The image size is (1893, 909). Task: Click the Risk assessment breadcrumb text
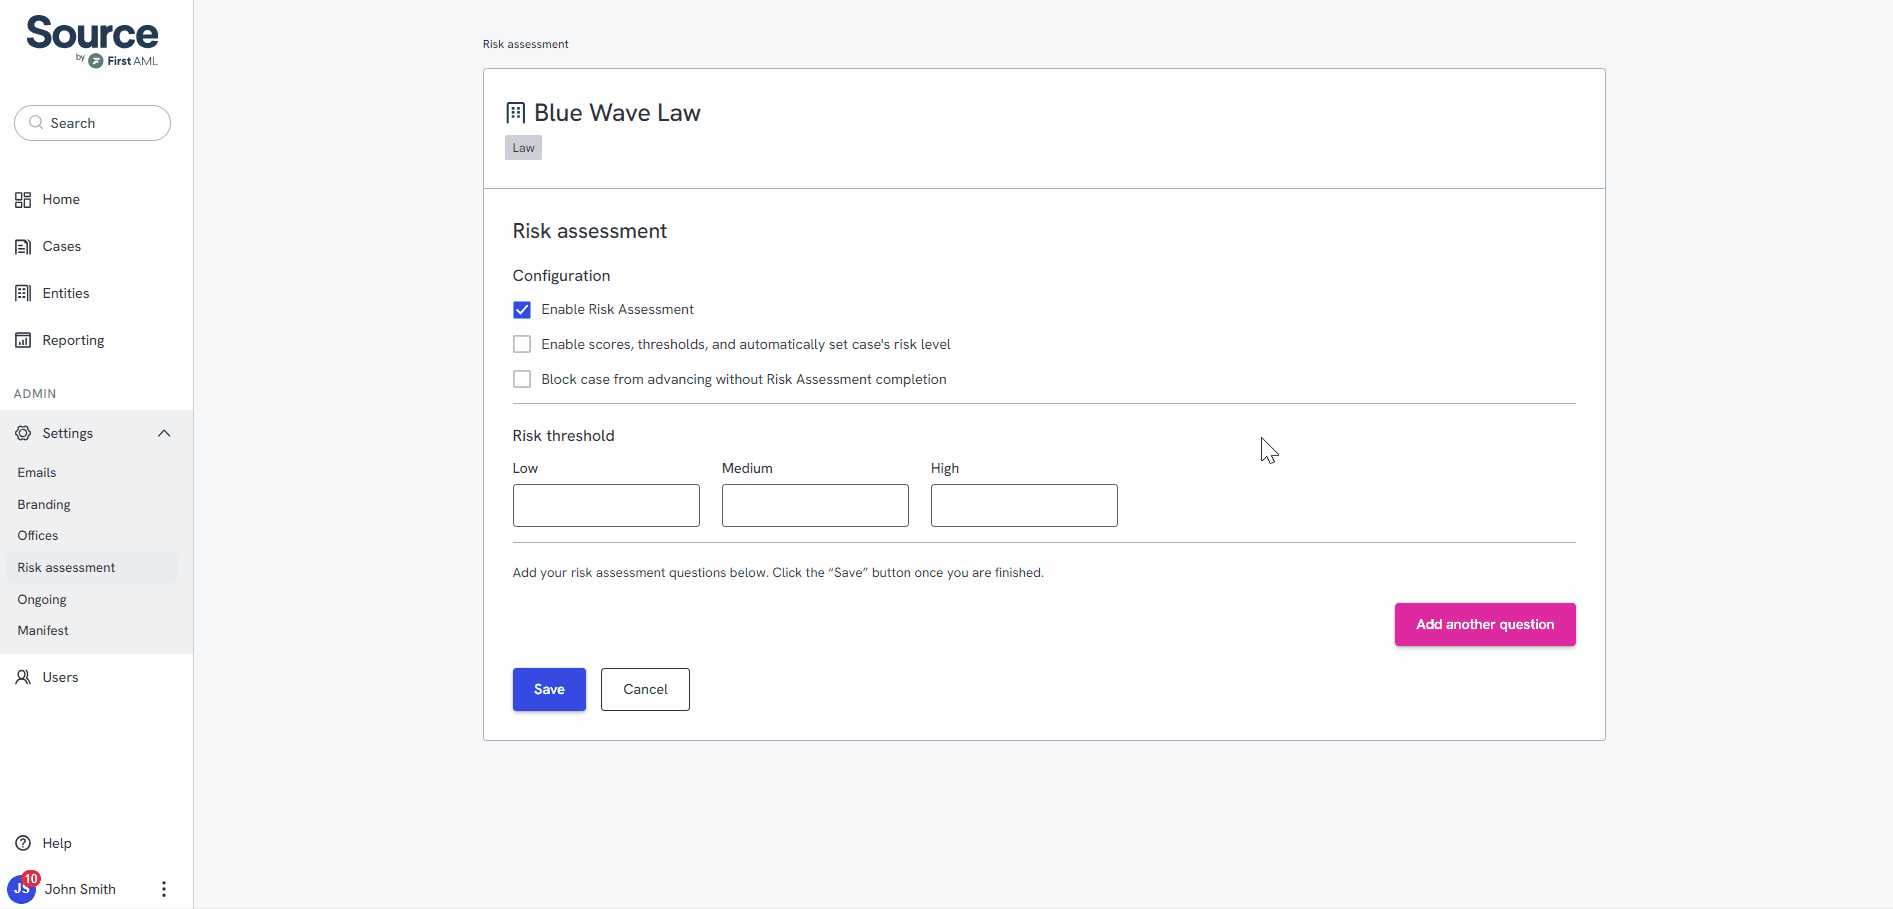pyautogui.click(x=525, y=44)
